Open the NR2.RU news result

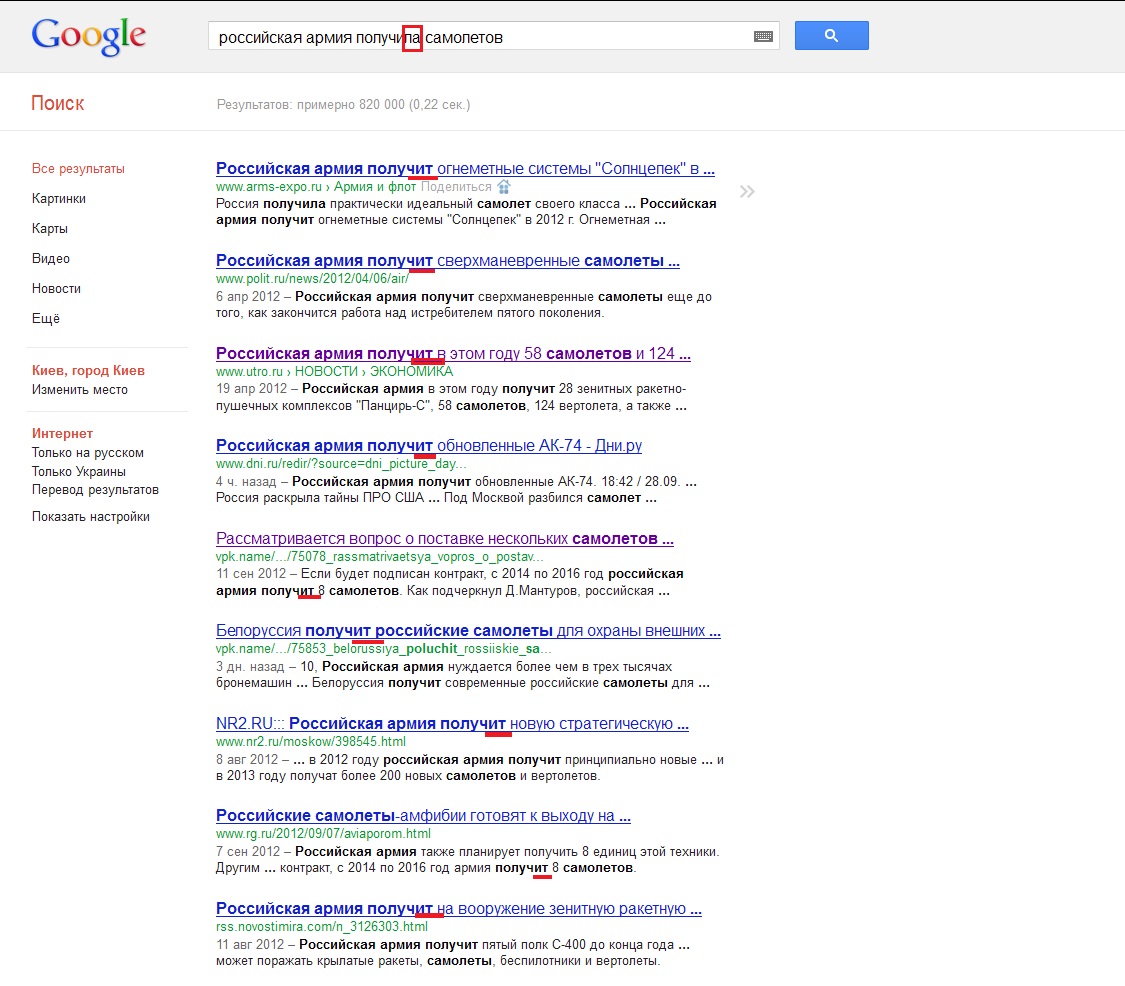point(451,722)
